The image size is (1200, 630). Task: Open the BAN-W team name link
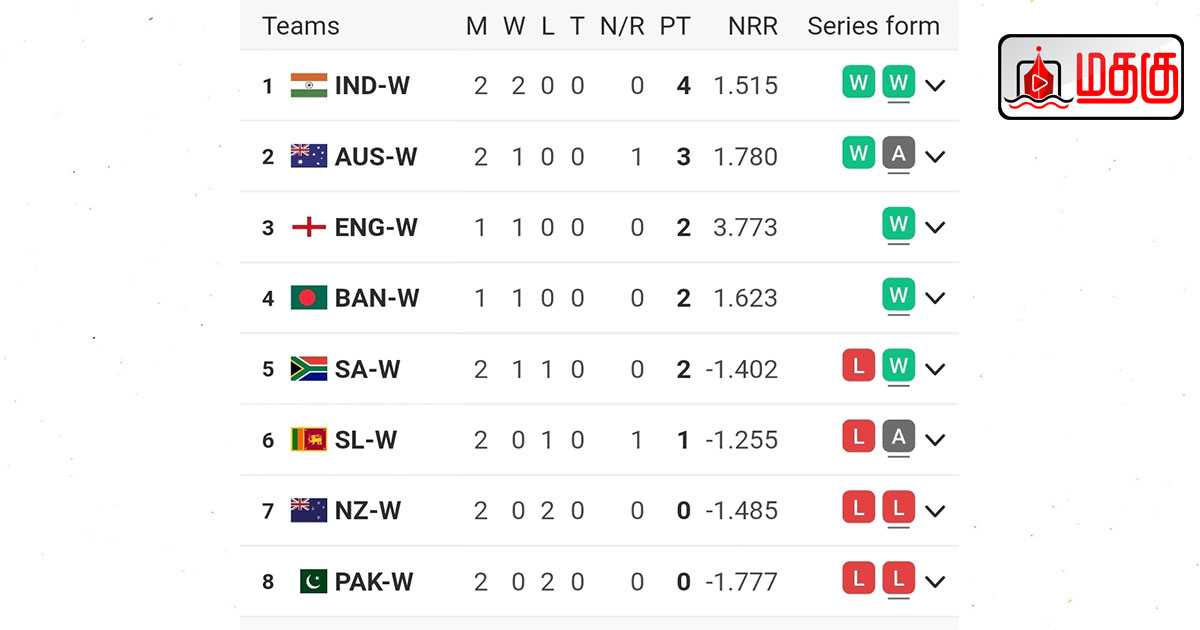coord(377,298)
